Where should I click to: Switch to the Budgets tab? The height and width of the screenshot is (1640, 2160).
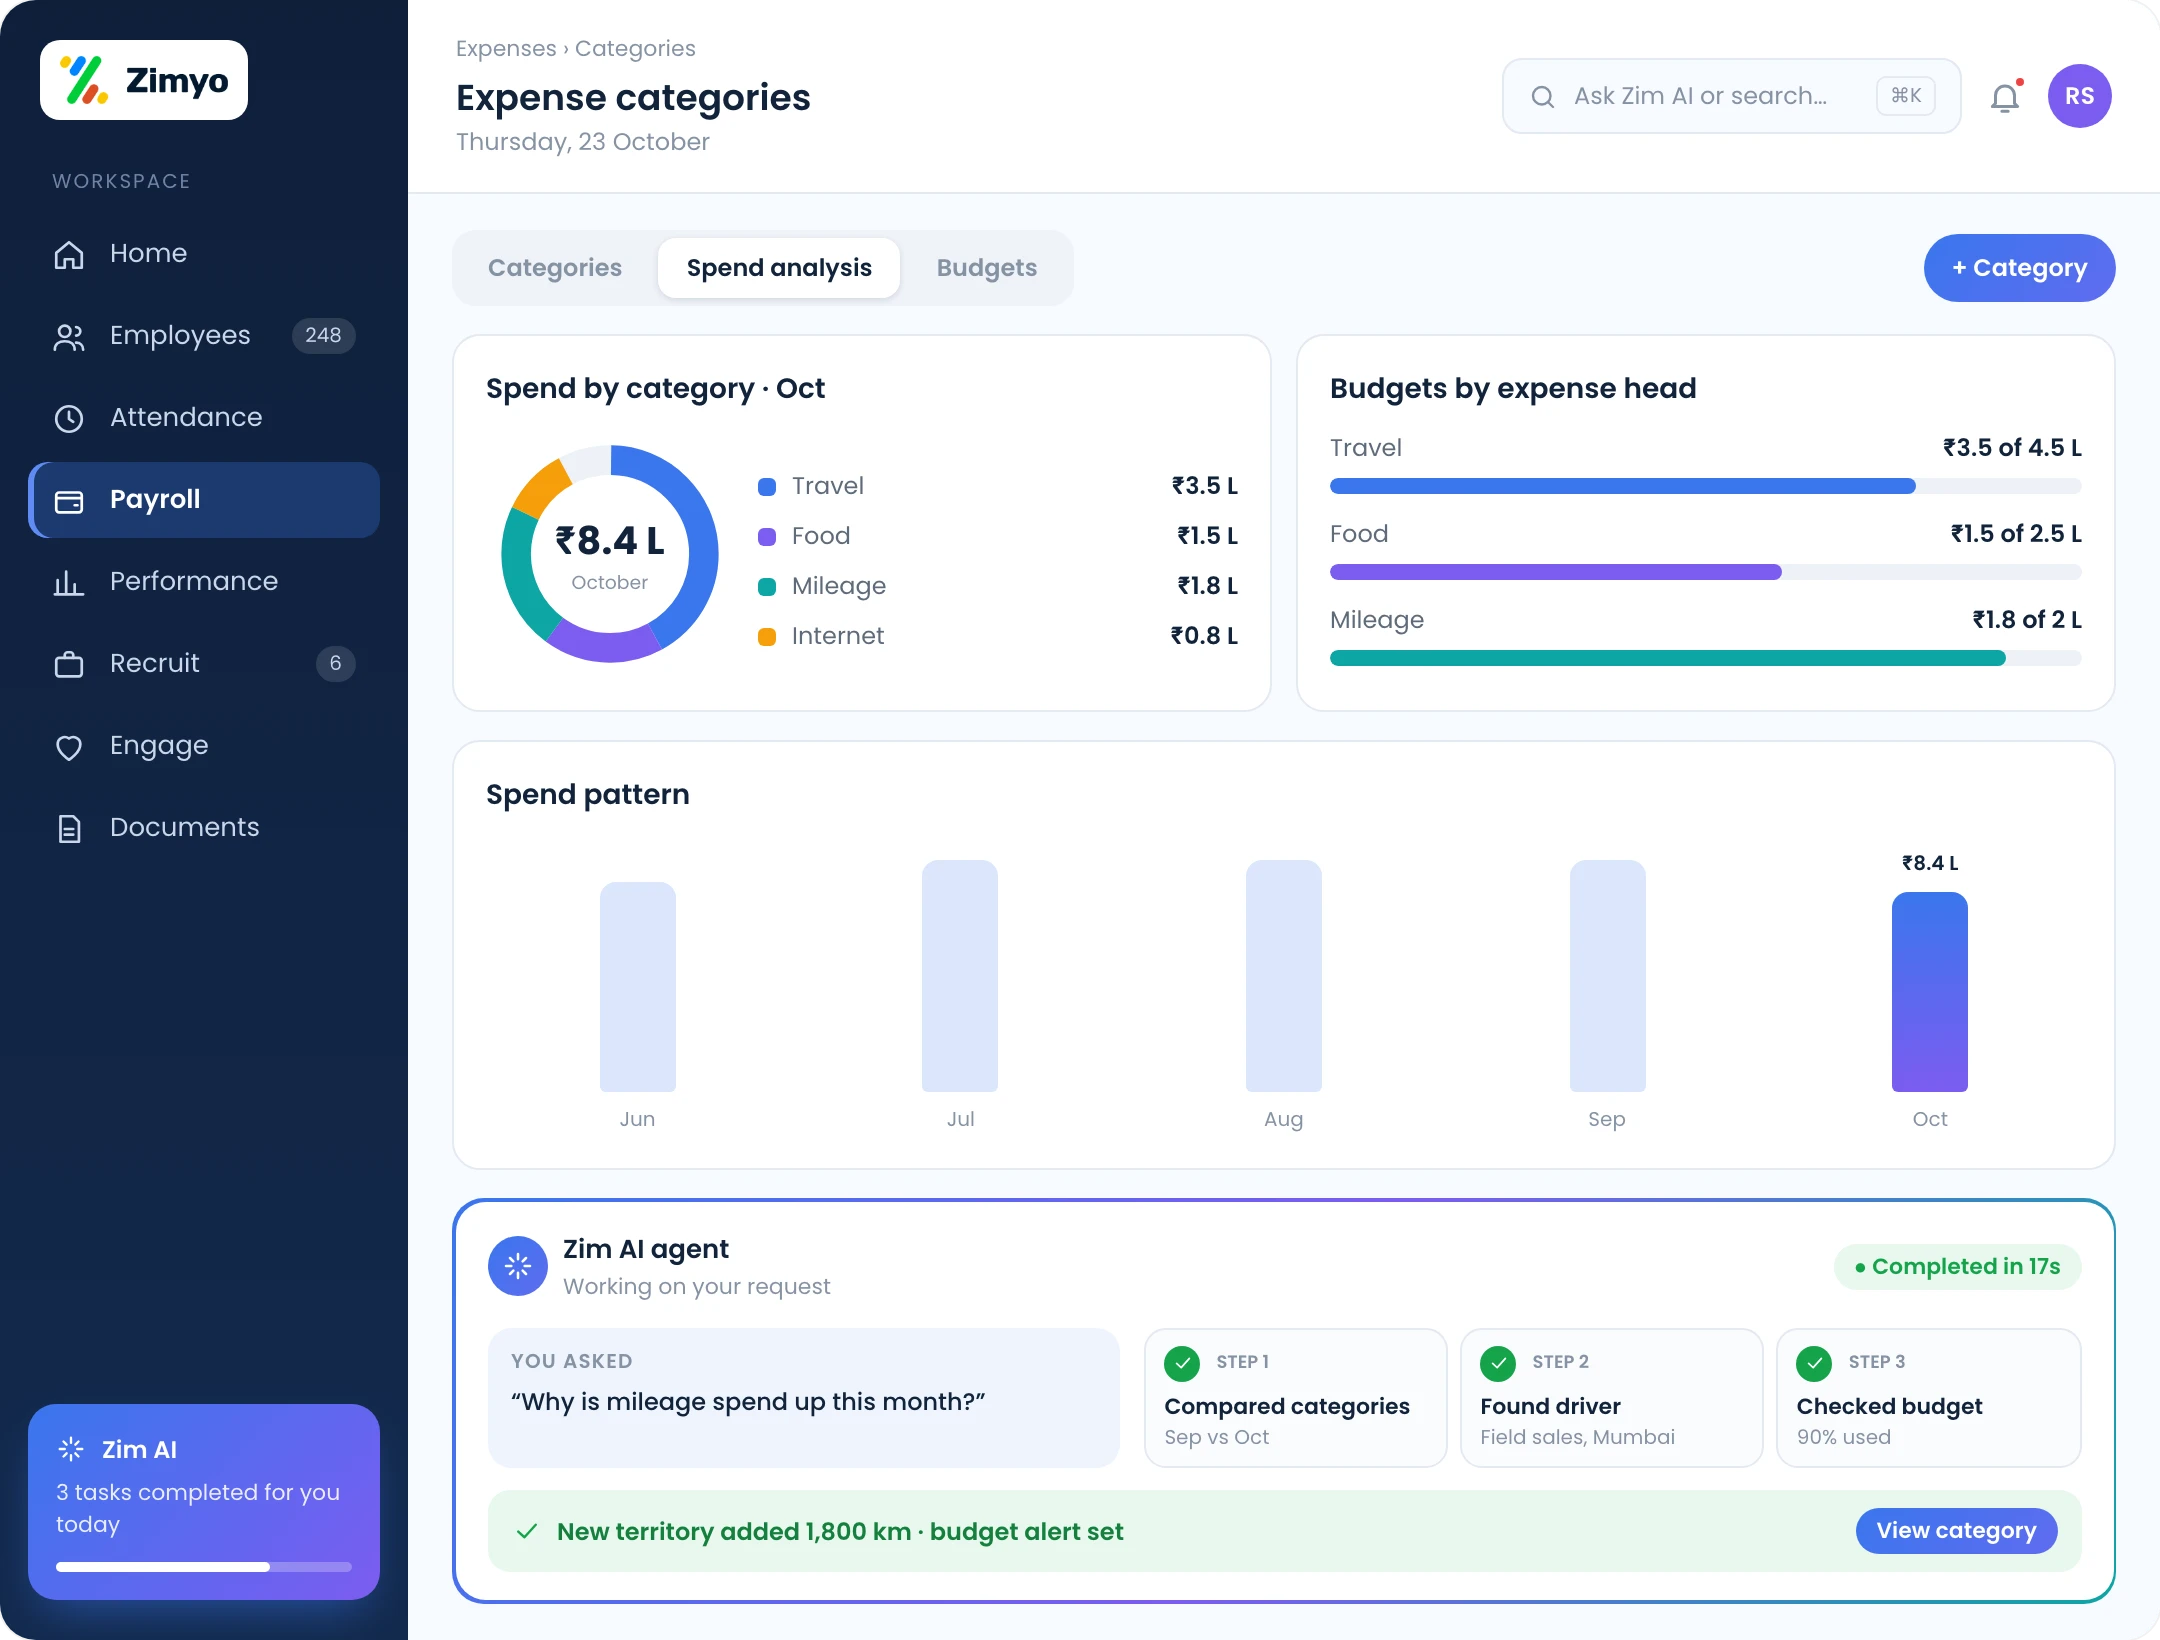(x=987, y=268)
